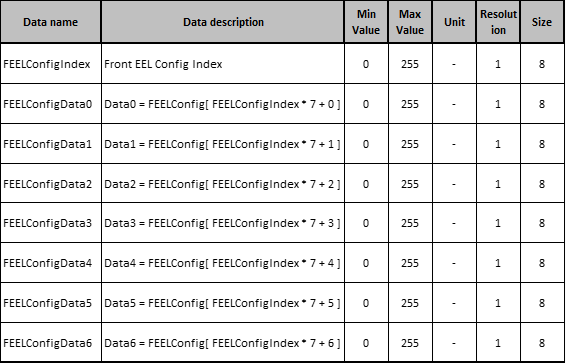The width and height of the screenshot is (566, 364).
Task: Click the Data4 formula description cell
Action: pyautogui.click(x=223, y=263)
